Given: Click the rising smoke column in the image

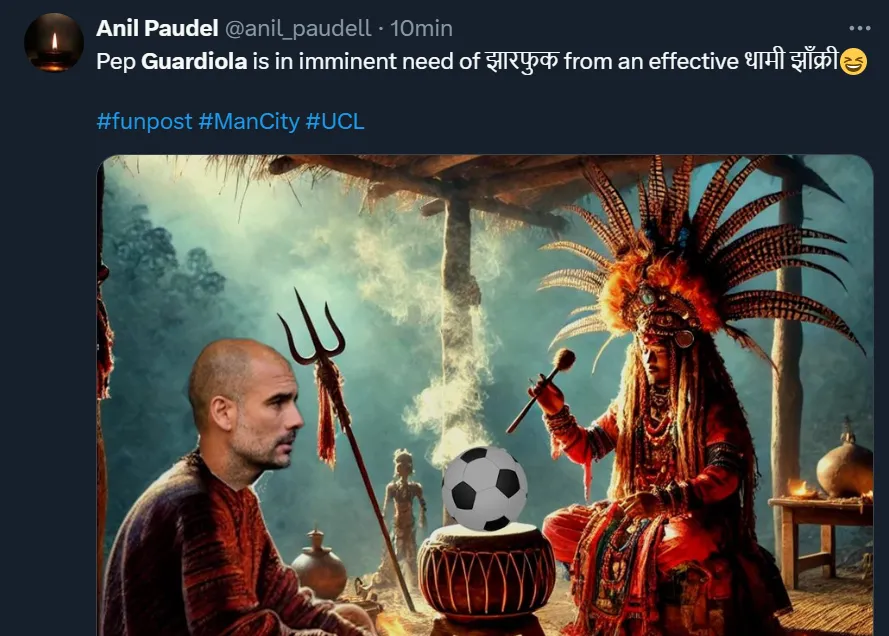Looking at the screenshot, I should [454, 363].
